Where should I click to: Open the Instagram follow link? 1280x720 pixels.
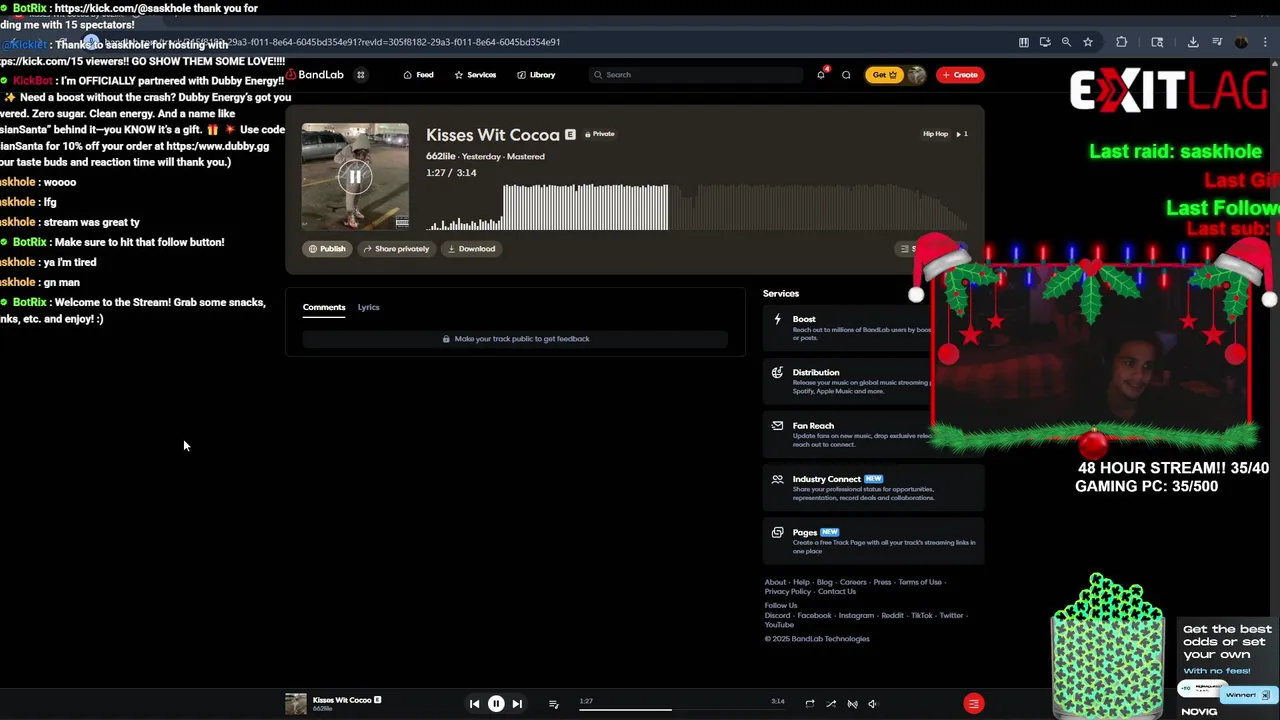pos(856,616)
